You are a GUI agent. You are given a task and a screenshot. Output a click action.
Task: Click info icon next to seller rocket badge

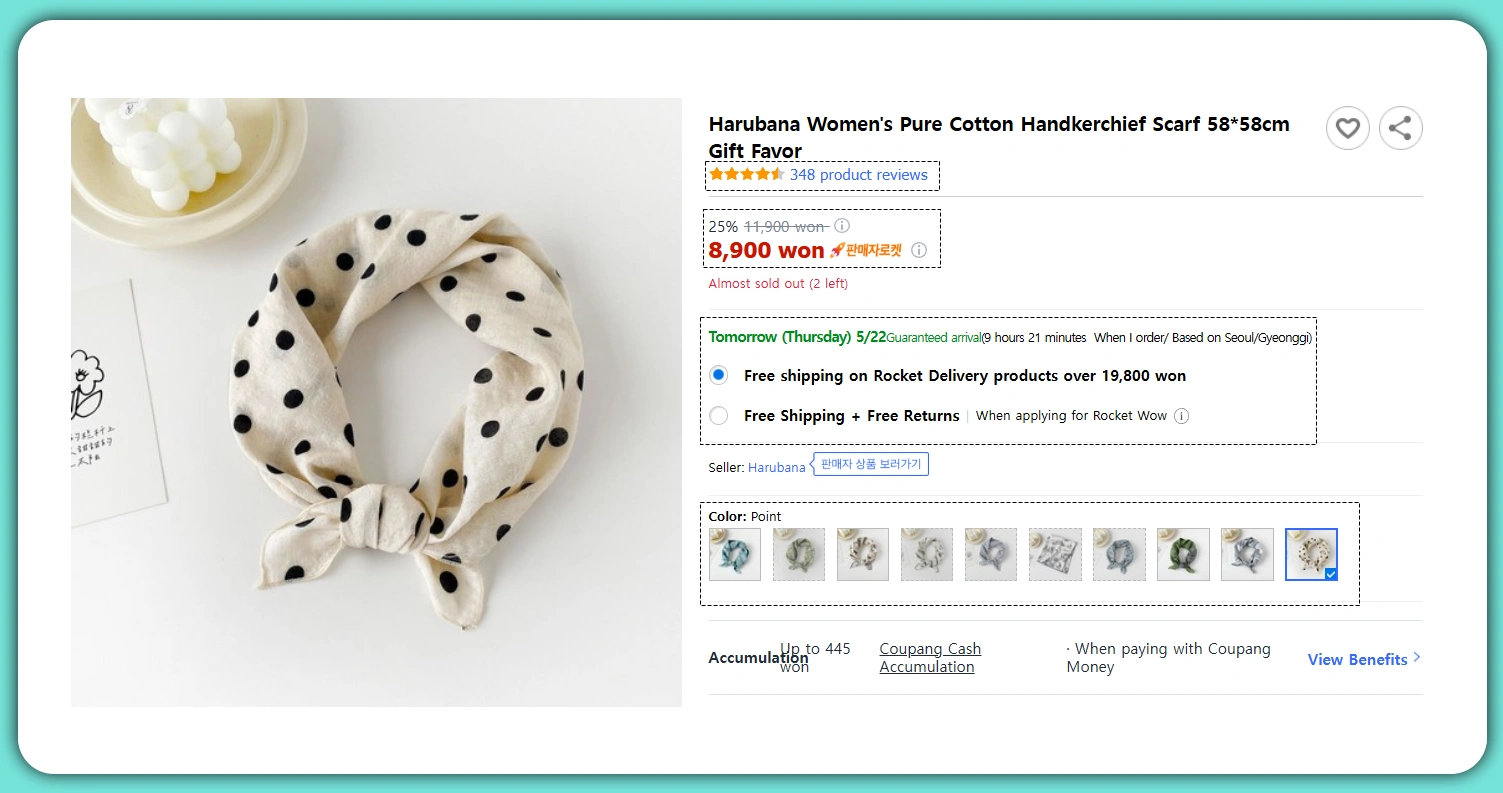point(919,250)
